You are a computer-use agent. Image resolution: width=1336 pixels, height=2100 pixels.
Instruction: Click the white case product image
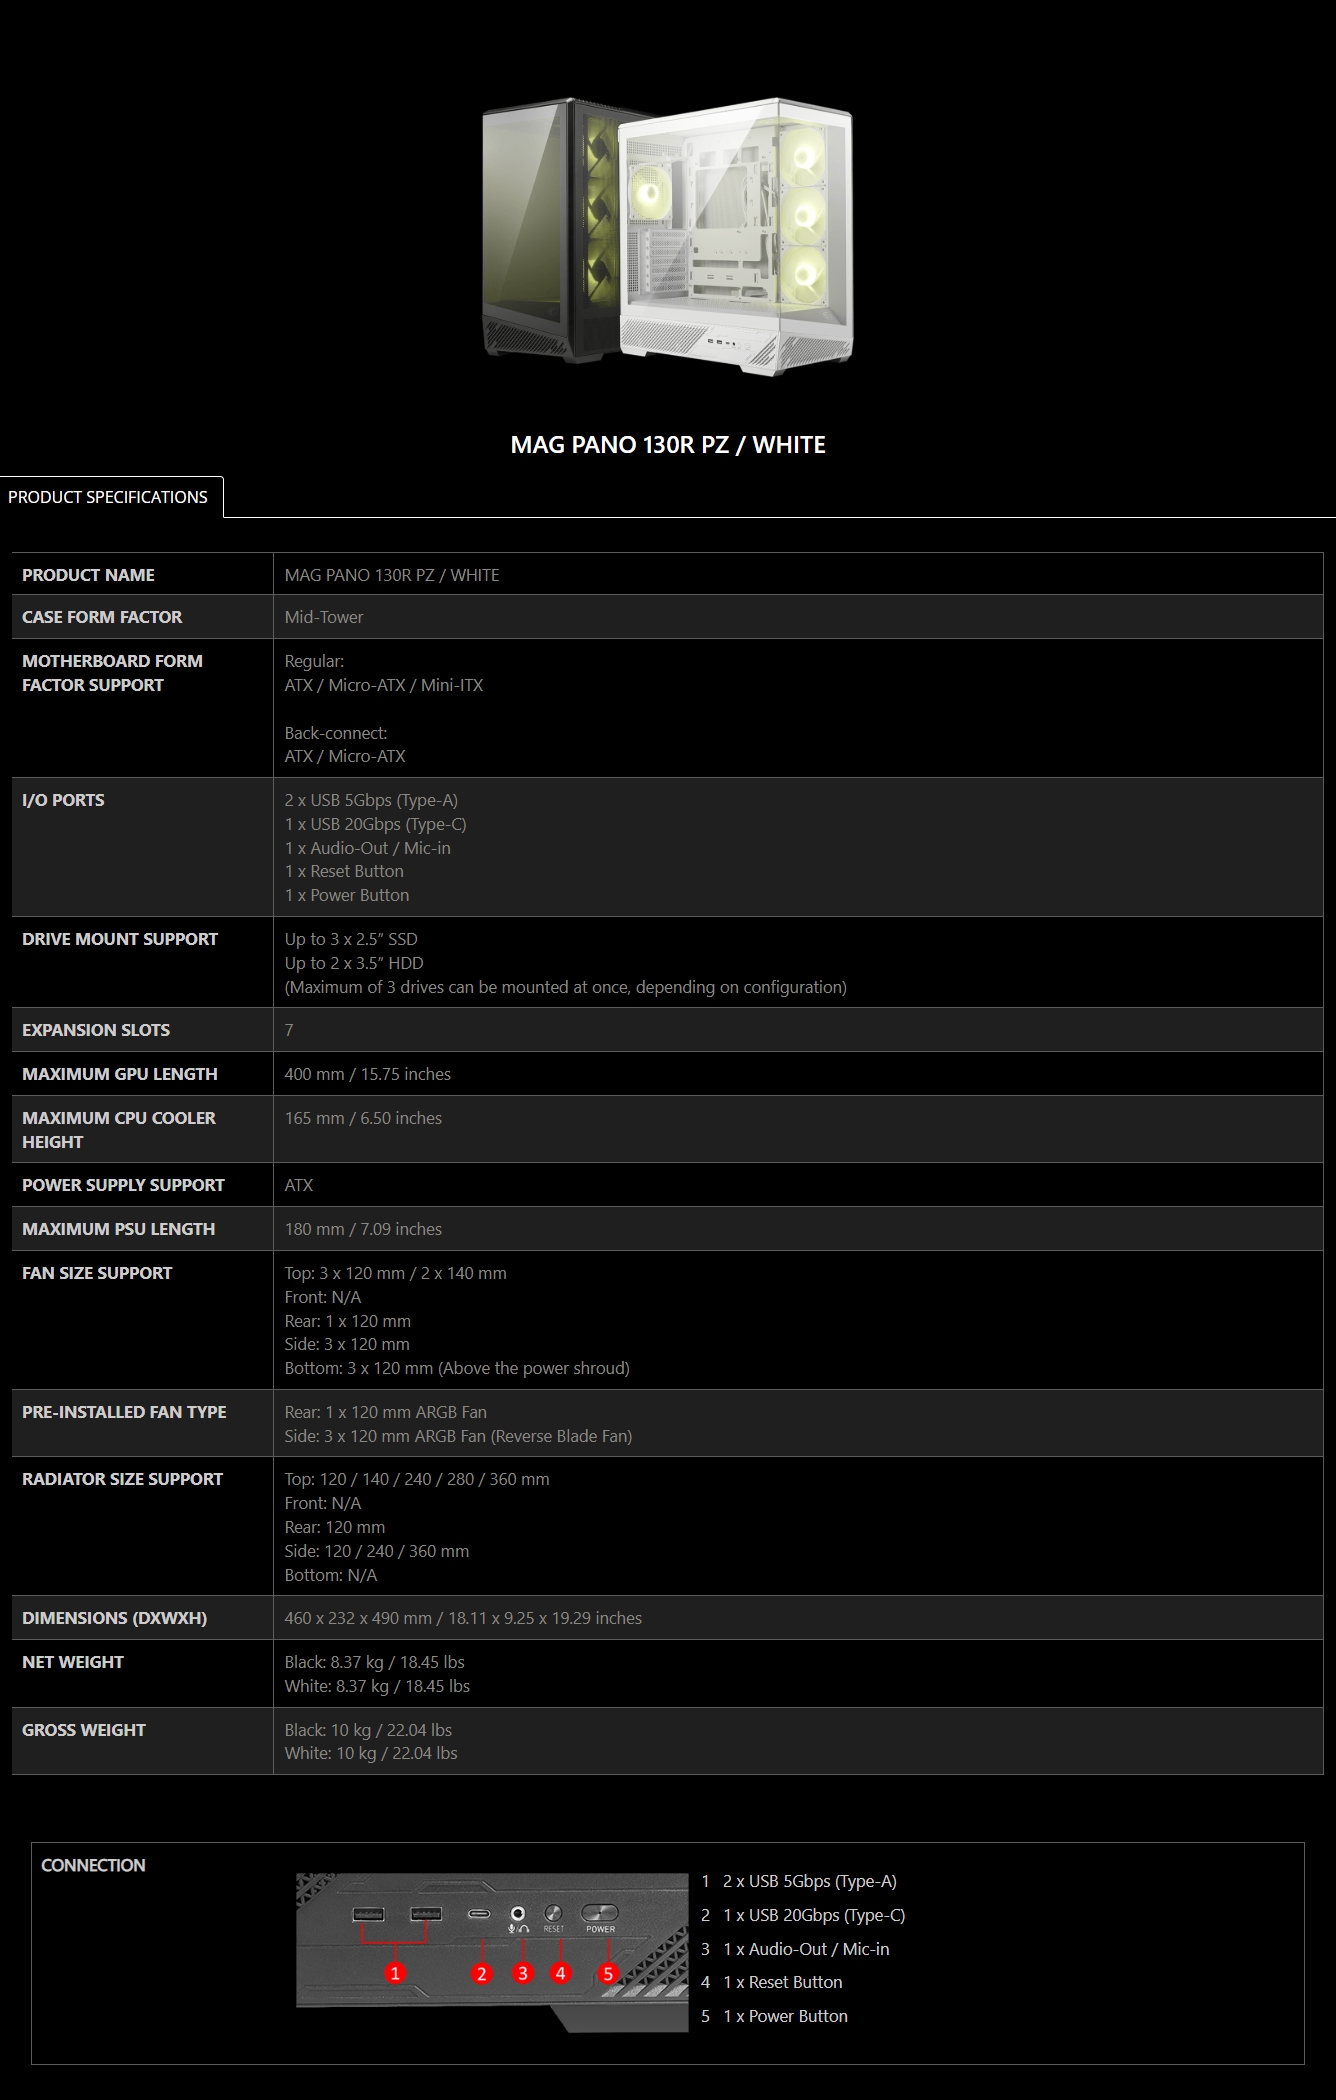click(738, 235)
